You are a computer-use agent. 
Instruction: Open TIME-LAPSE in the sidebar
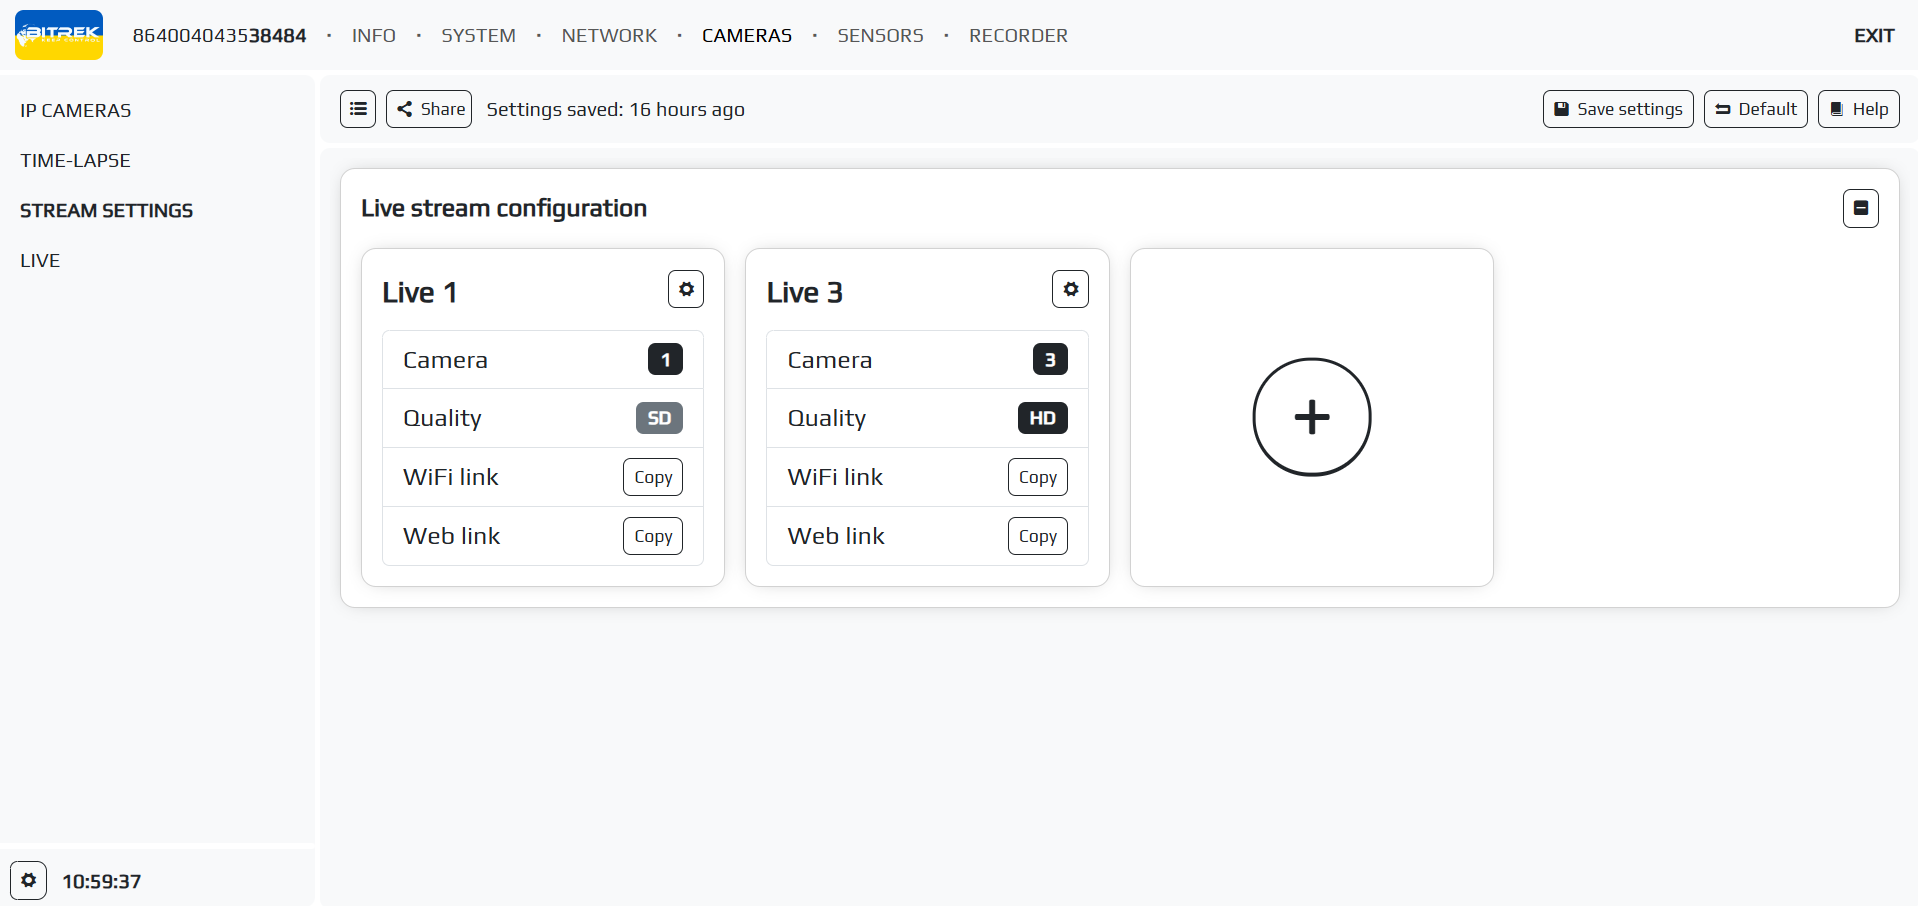pos(75,160)
